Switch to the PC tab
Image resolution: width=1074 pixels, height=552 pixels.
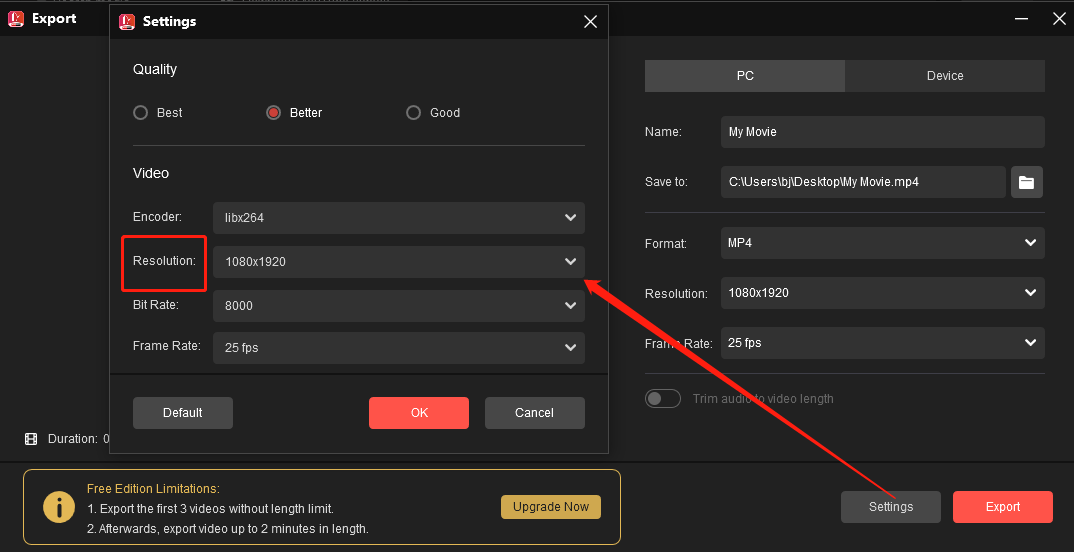[x=745, y=76]
